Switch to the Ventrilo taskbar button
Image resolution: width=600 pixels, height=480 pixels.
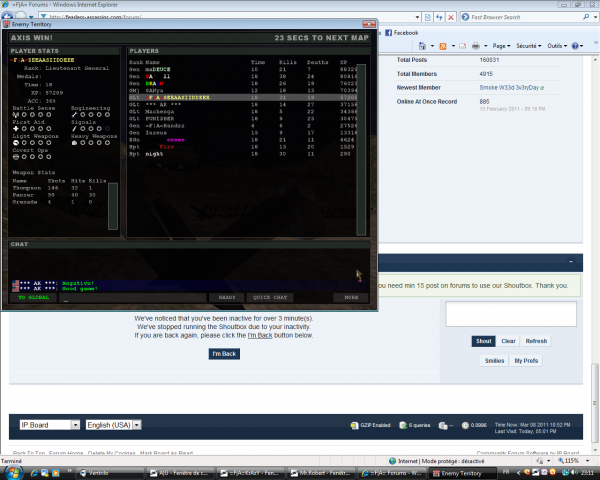111,473
